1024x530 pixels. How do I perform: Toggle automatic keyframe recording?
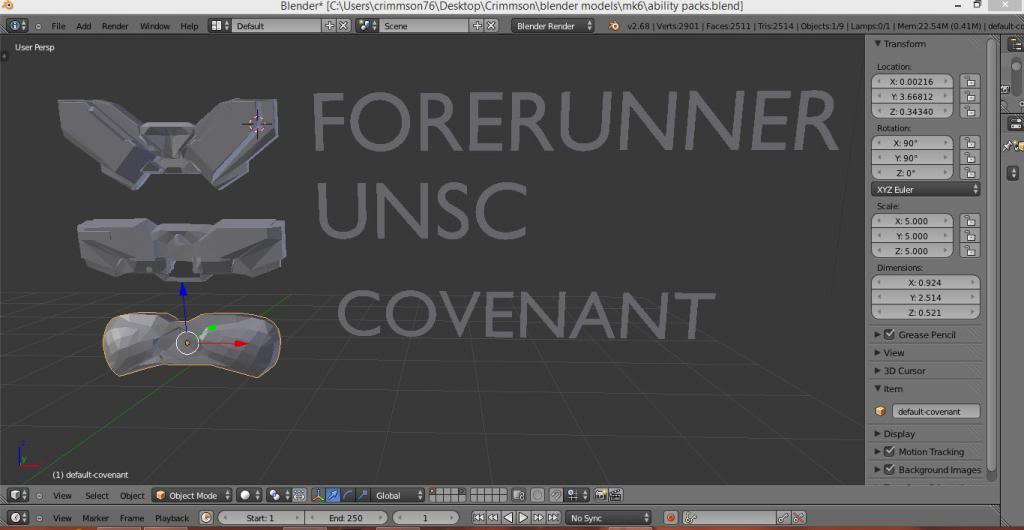point(670,518)
